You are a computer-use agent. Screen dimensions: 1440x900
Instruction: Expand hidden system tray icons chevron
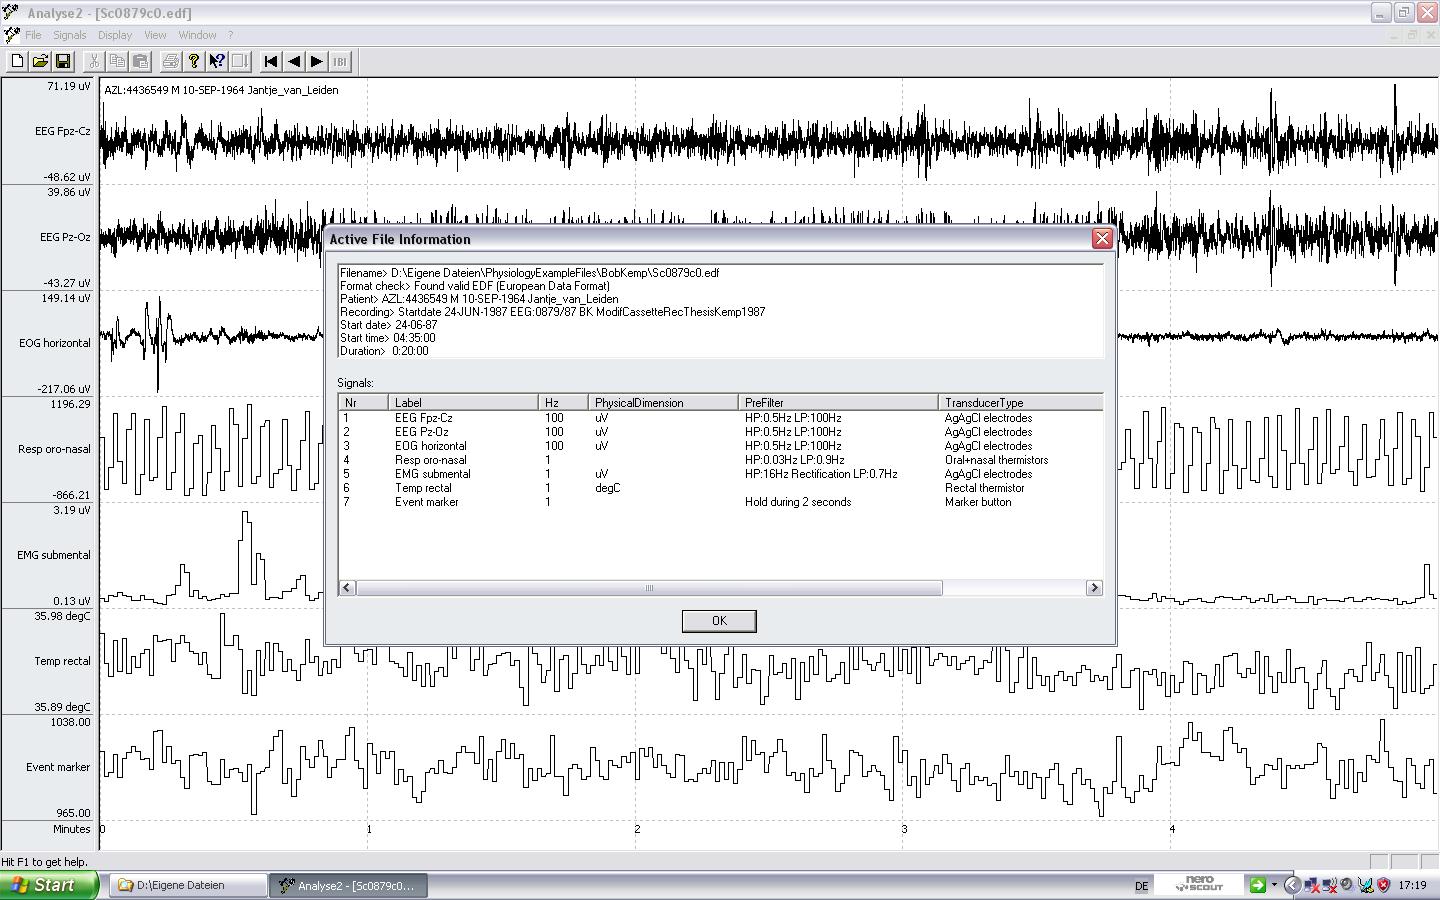(x=1291, y=885)
